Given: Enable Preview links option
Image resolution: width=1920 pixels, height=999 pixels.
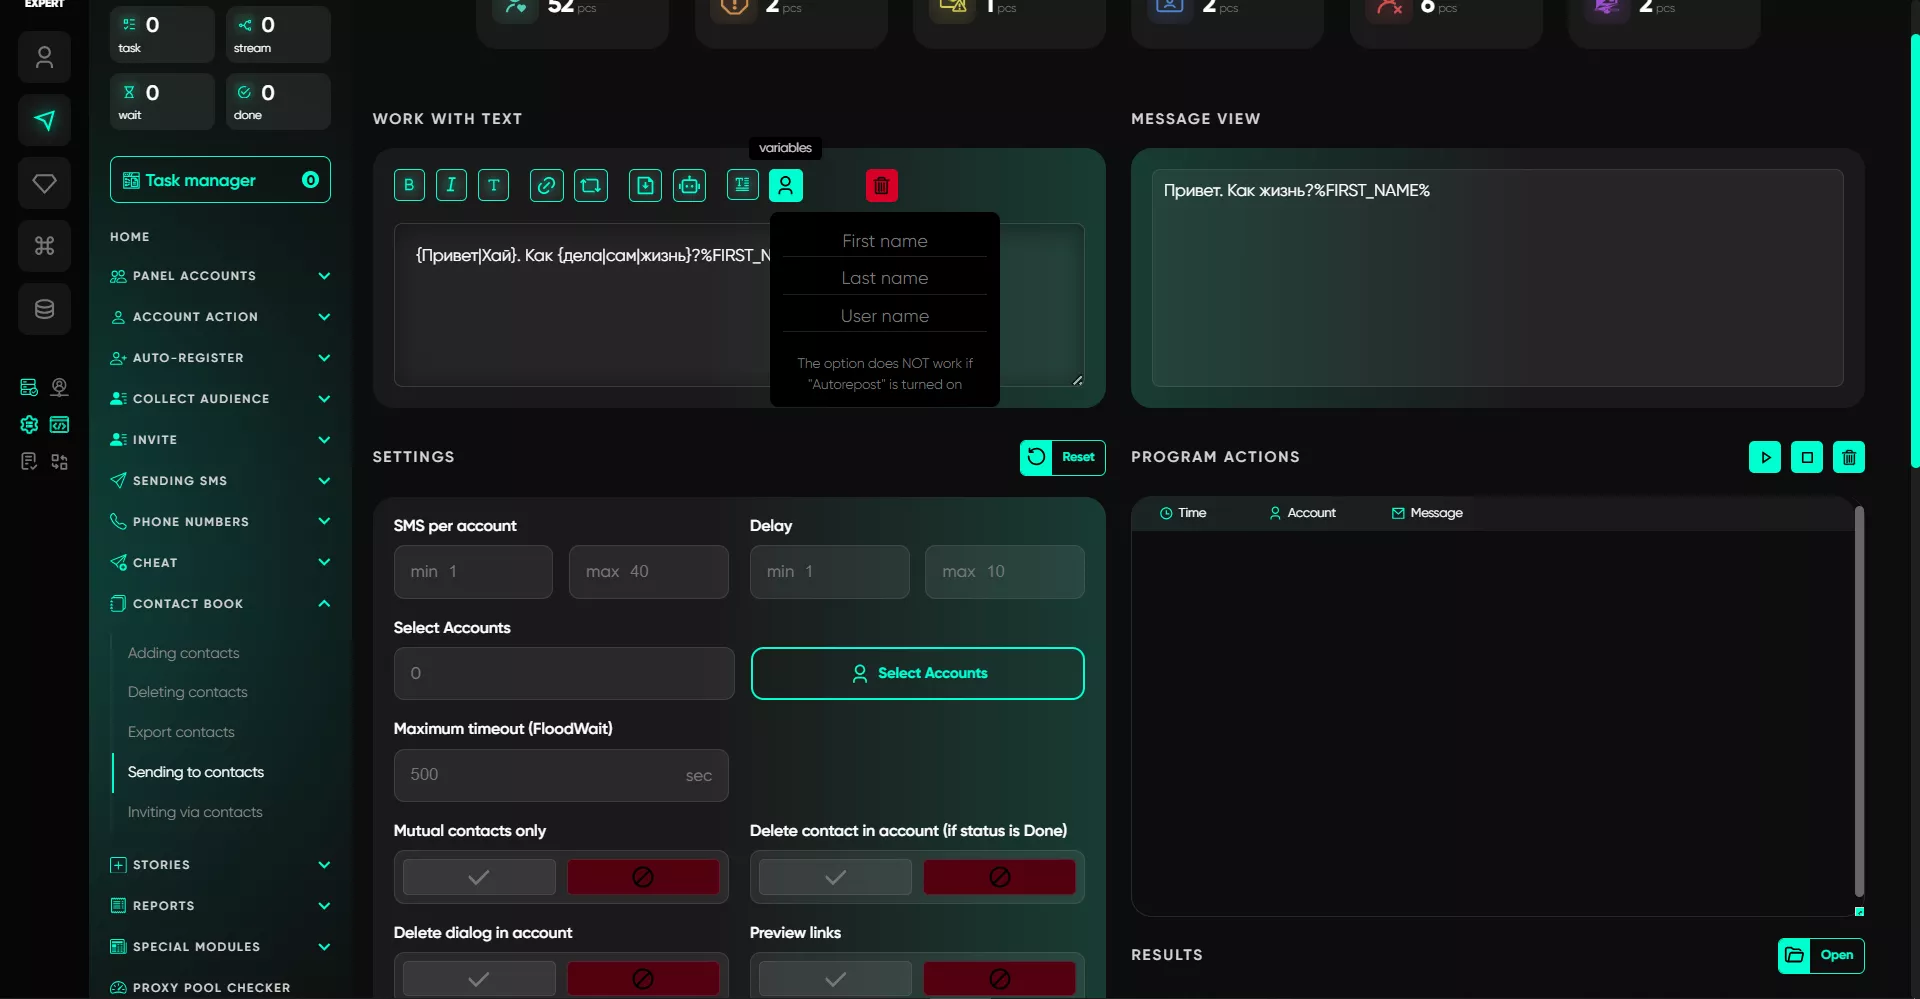Looking at the screenshot, I should pyautogui.click(x=835, y=979).
